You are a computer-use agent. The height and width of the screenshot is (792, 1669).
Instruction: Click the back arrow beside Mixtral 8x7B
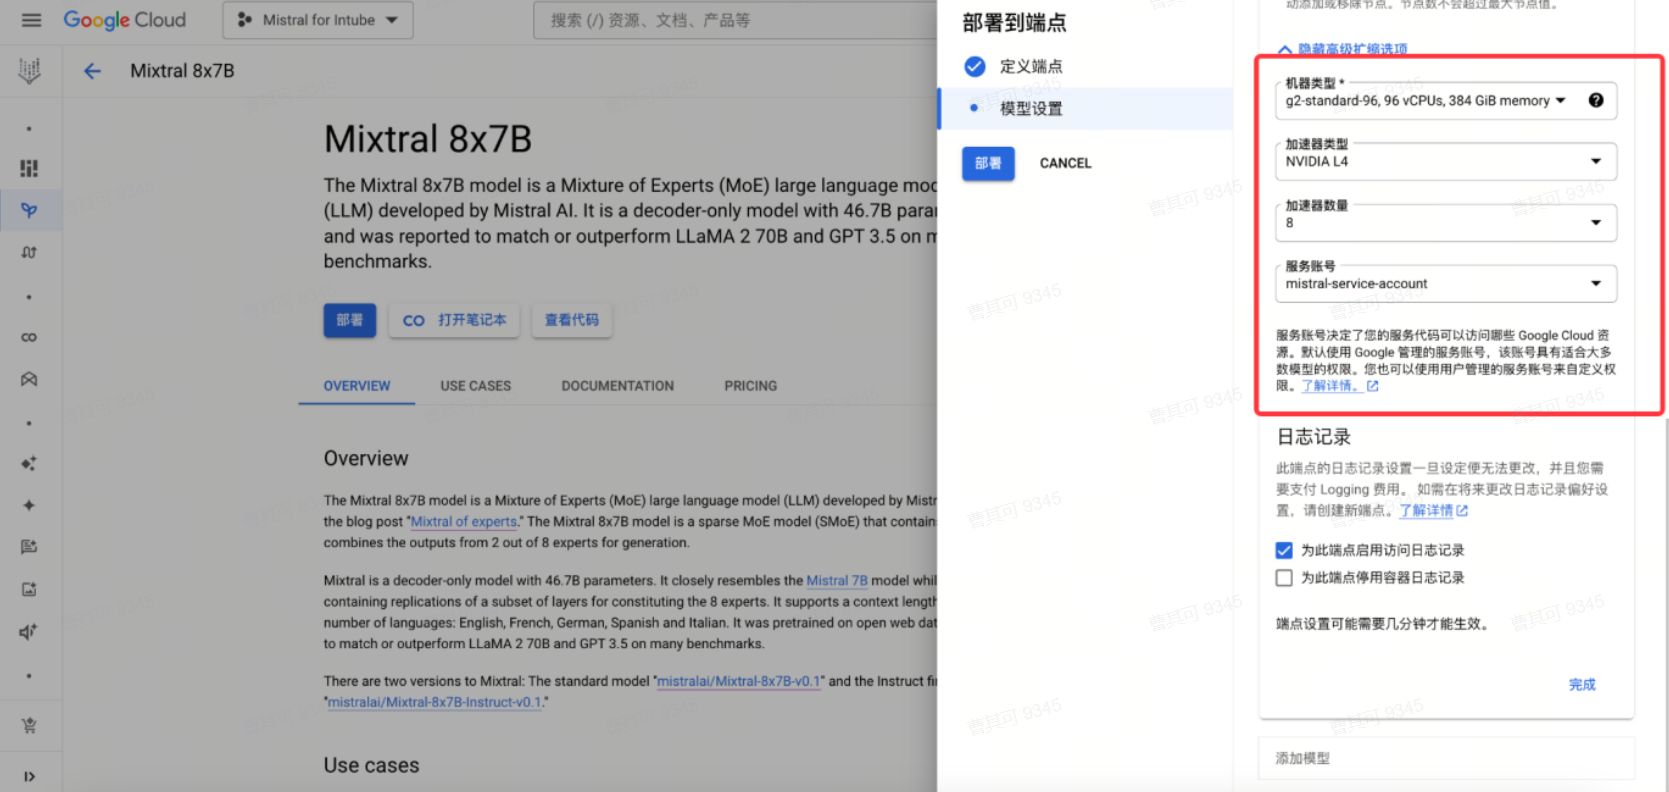click(92, 71)
